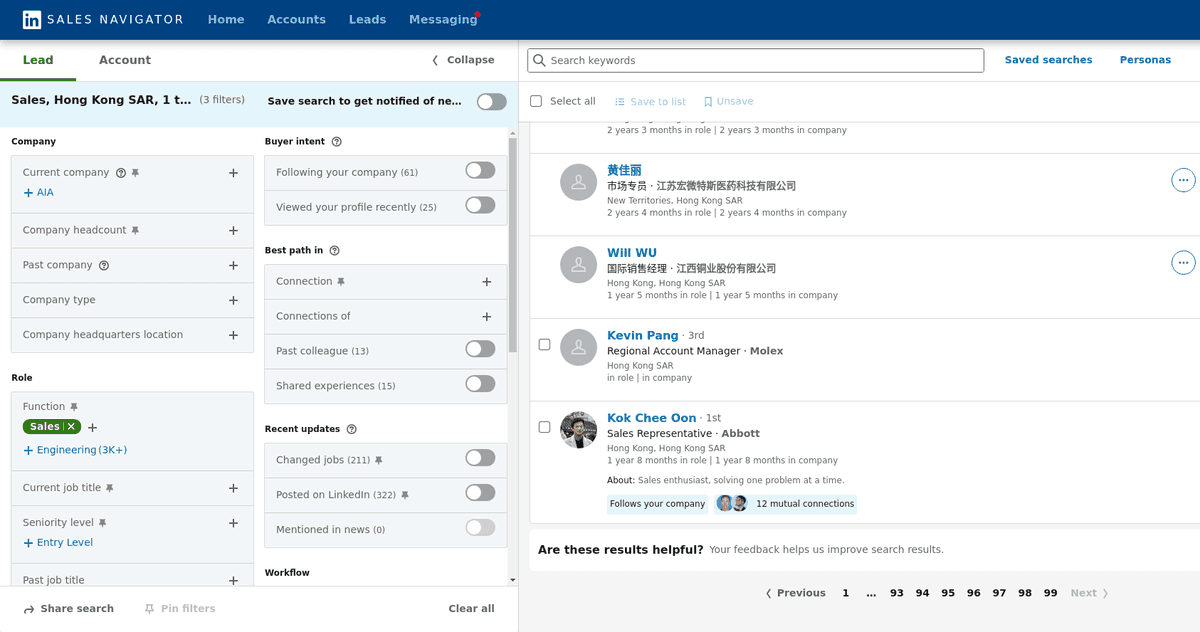
Task: Open the Accounts menu item
Action: [297, 20]
